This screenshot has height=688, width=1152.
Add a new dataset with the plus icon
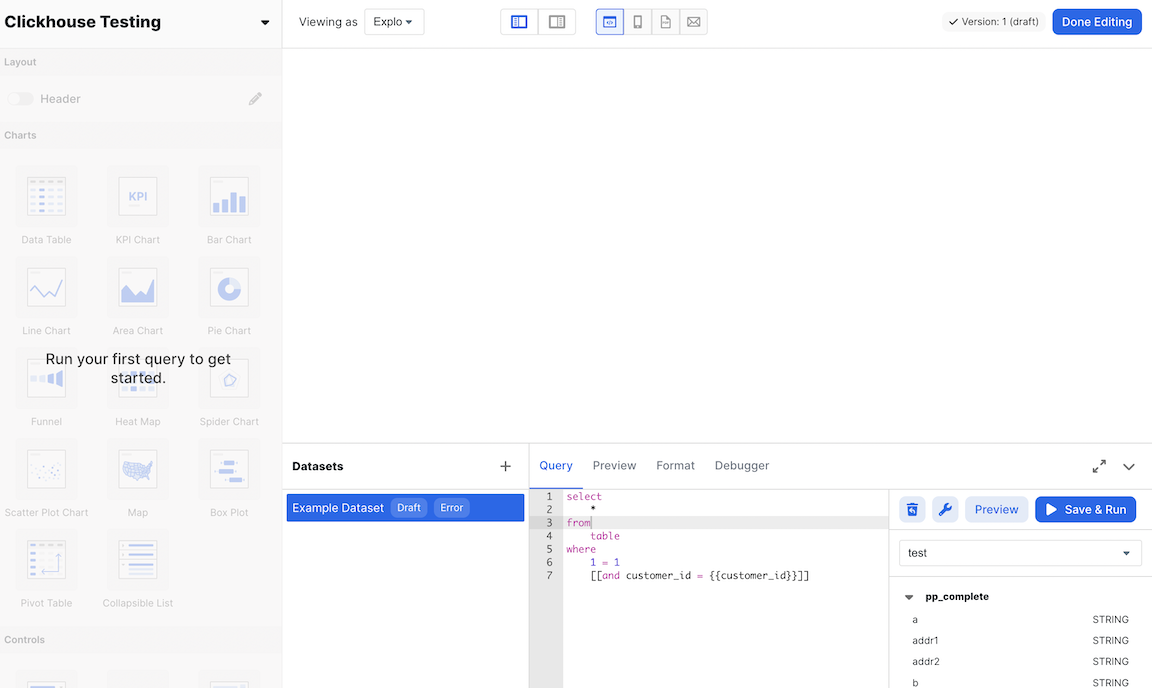[x=505, y=466]
